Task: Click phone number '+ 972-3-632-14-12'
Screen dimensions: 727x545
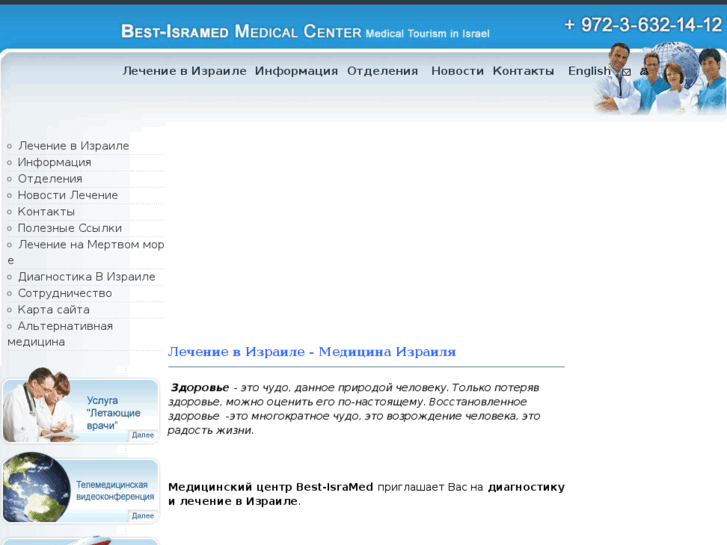Action: [x=643, y=25]
